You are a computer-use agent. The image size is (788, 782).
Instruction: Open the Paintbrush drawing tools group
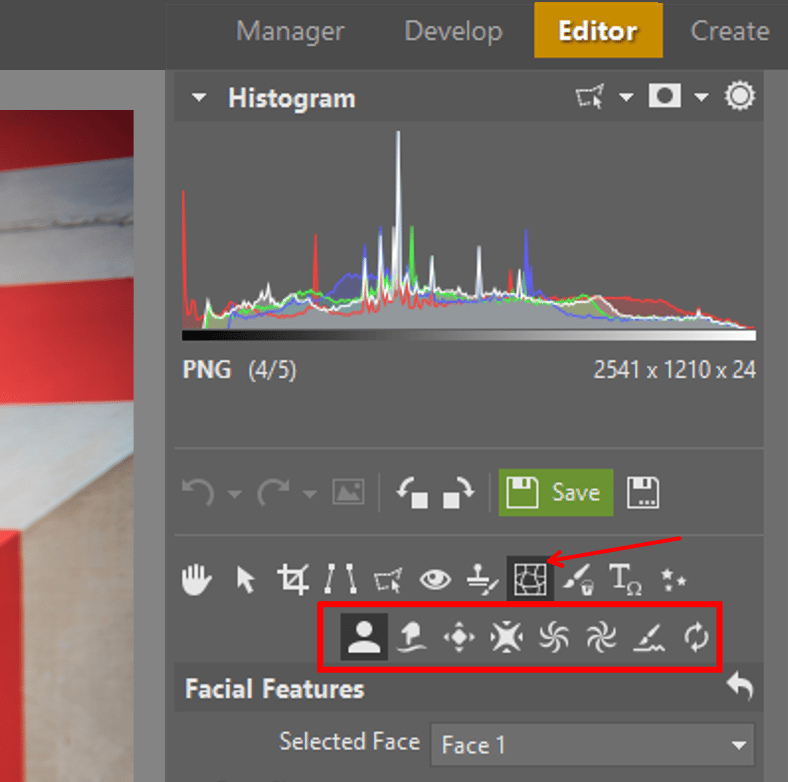pyautogui.click(x=578, y=579)
